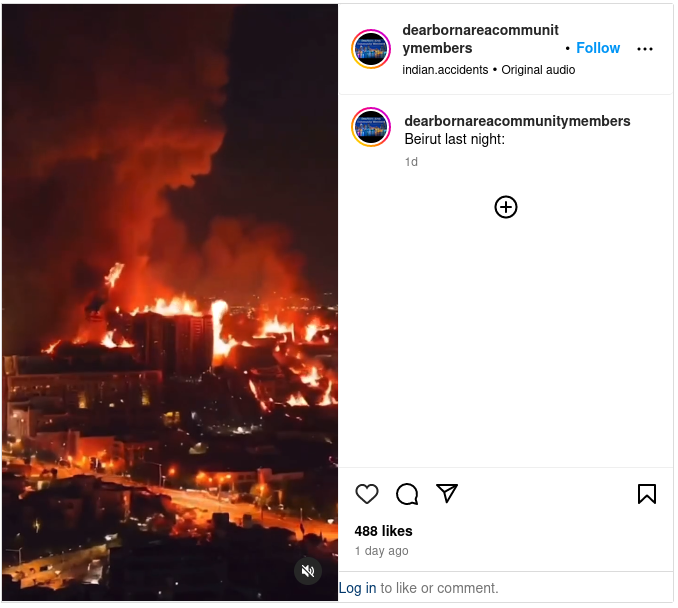
Task: Open the Original audio link
Action: tap(538, 70)
